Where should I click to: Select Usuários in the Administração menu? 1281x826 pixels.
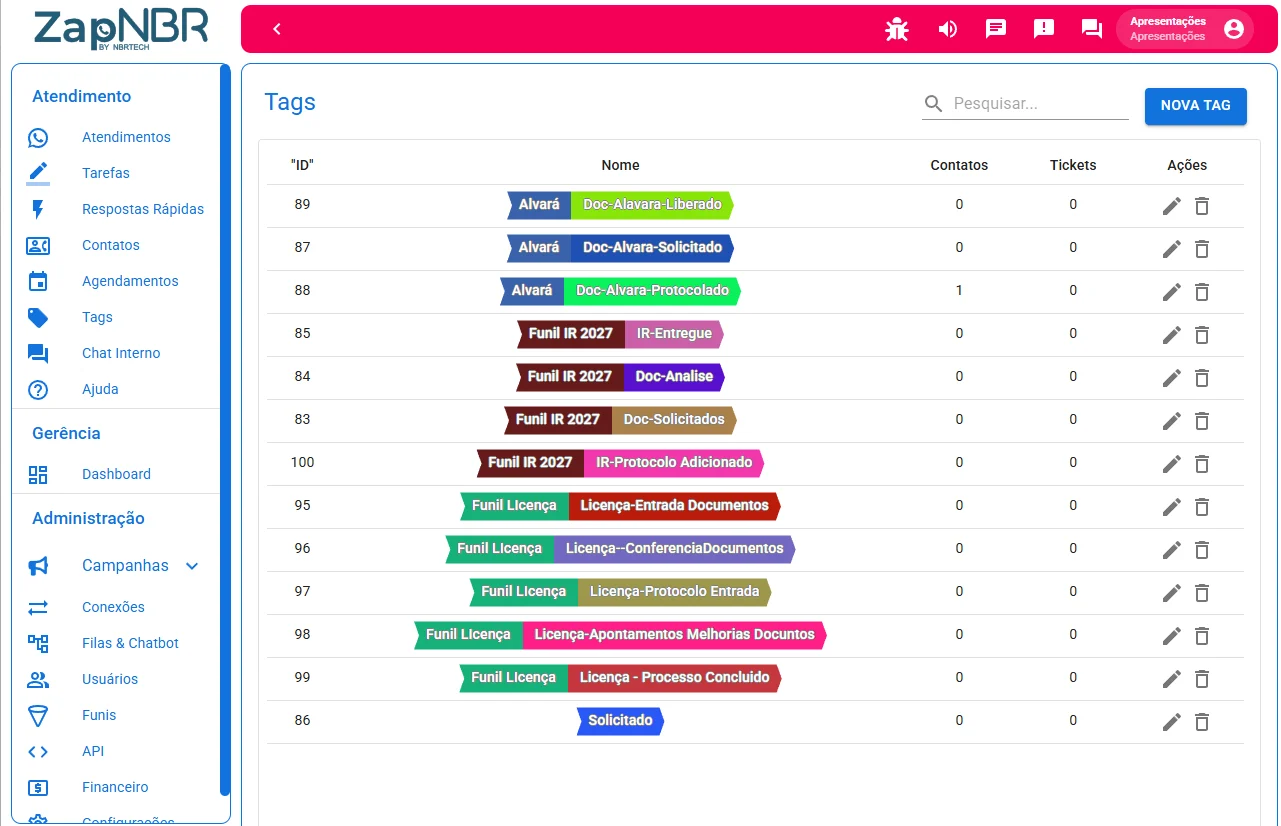coord(110,679)
